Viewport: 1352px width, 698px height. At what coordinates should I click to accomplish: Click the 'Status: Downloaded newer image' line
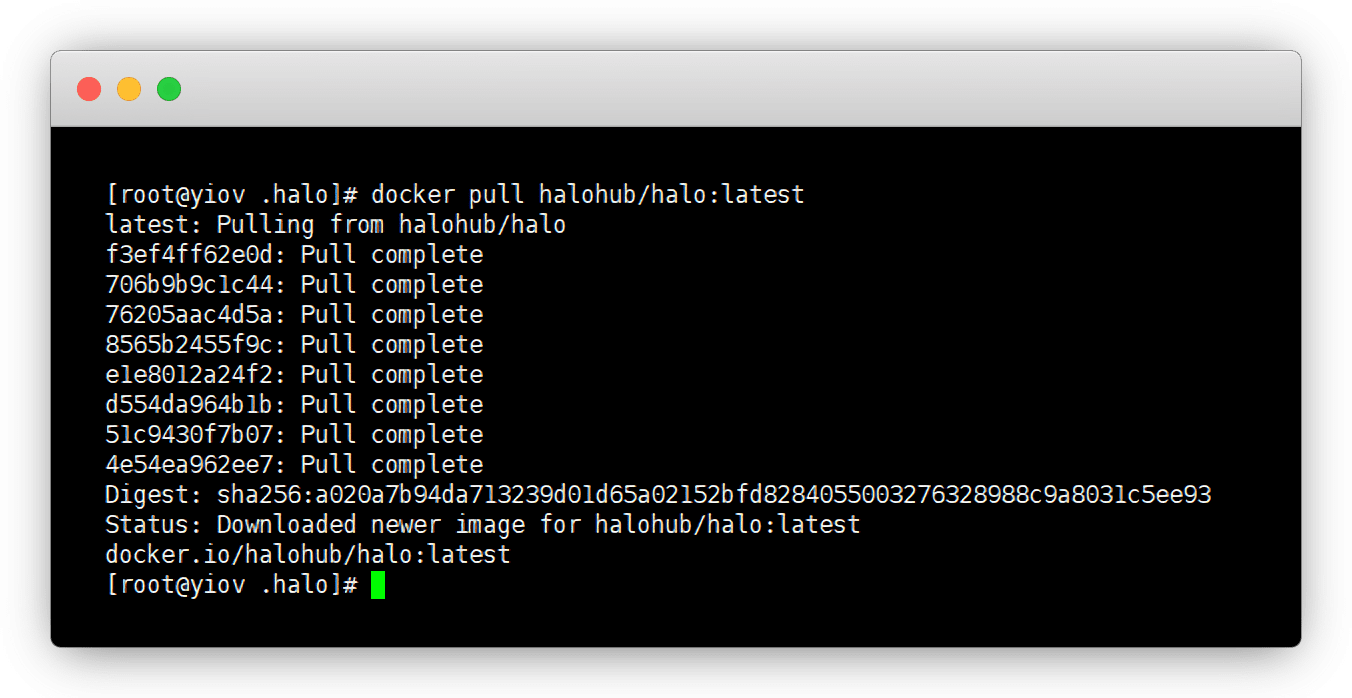(x=482, y=524)
